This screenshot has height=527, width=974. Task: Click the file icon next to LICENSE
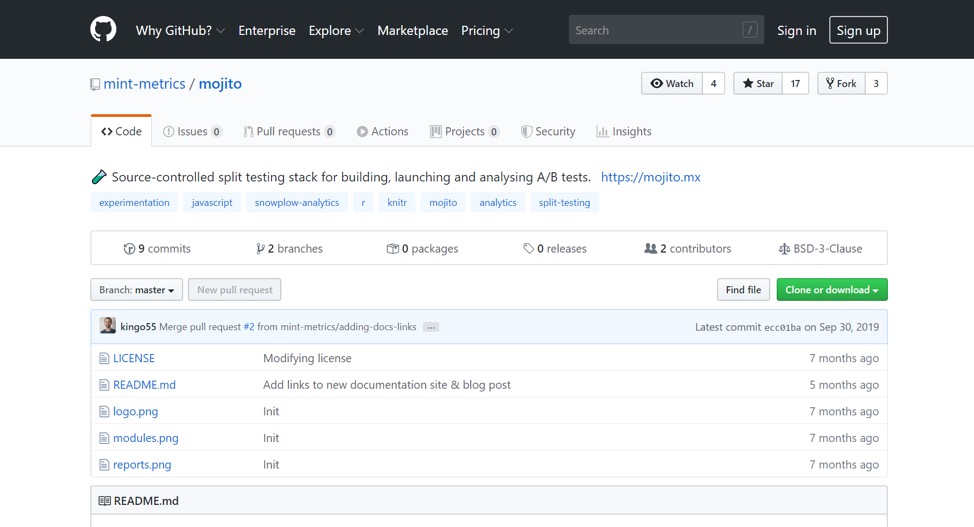coord(104,359)
